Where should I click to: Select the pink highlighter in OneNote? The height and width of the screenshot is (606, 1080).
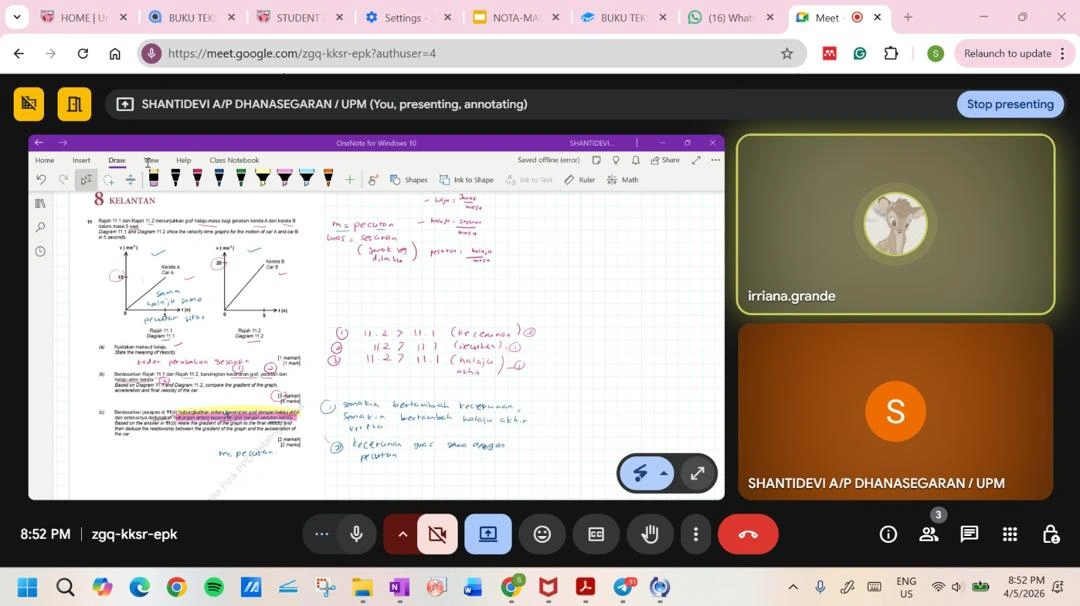[x=284, y=179]
